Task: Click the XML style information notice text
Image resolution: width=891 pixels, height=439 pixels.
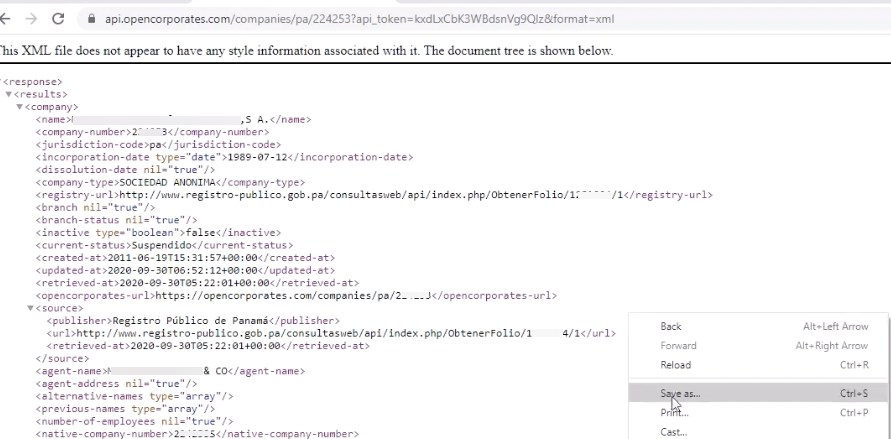Action: [x=306, y=51]
